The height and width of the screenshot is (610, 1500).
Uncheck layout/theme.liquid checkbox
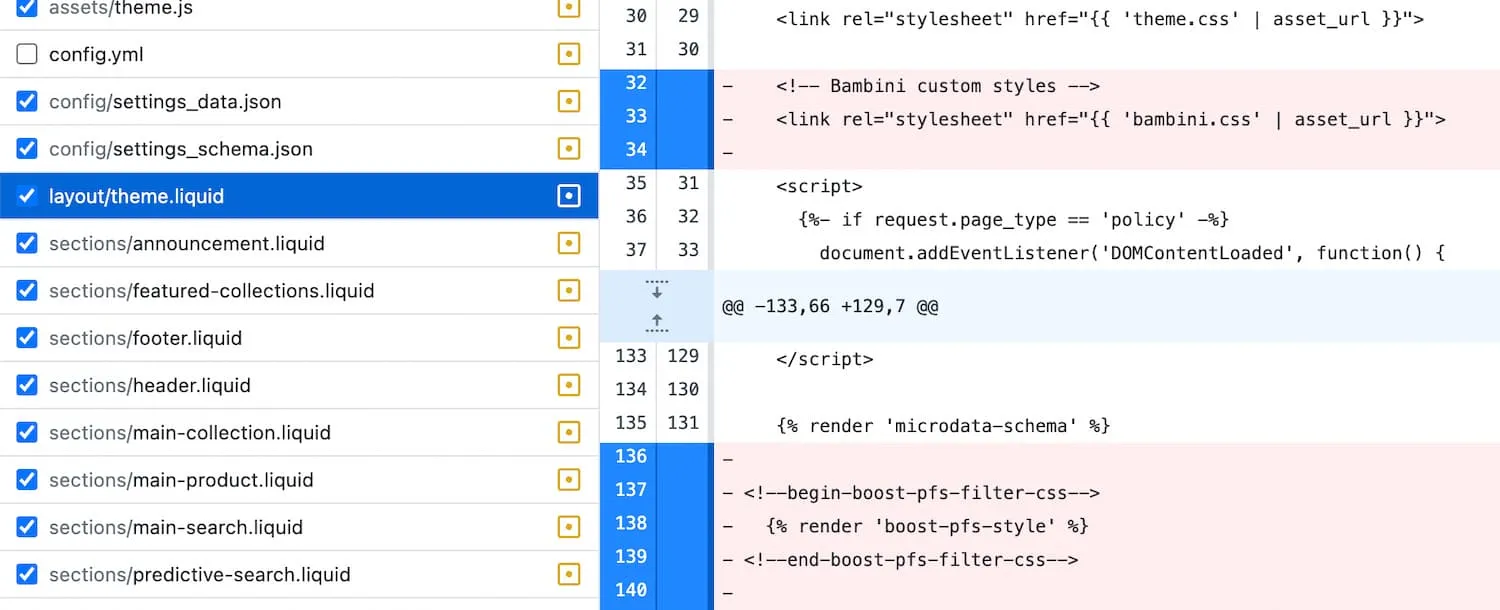coord(27,196)
